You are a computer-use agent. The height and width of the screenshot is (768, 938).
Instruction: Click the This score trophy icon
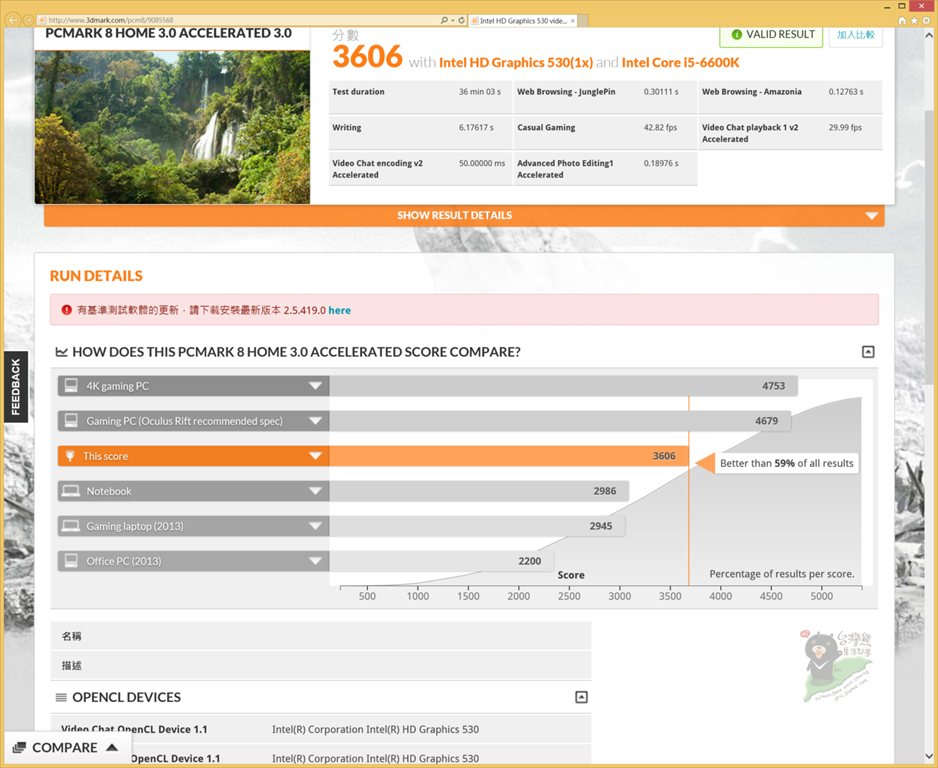click(70, 456)
